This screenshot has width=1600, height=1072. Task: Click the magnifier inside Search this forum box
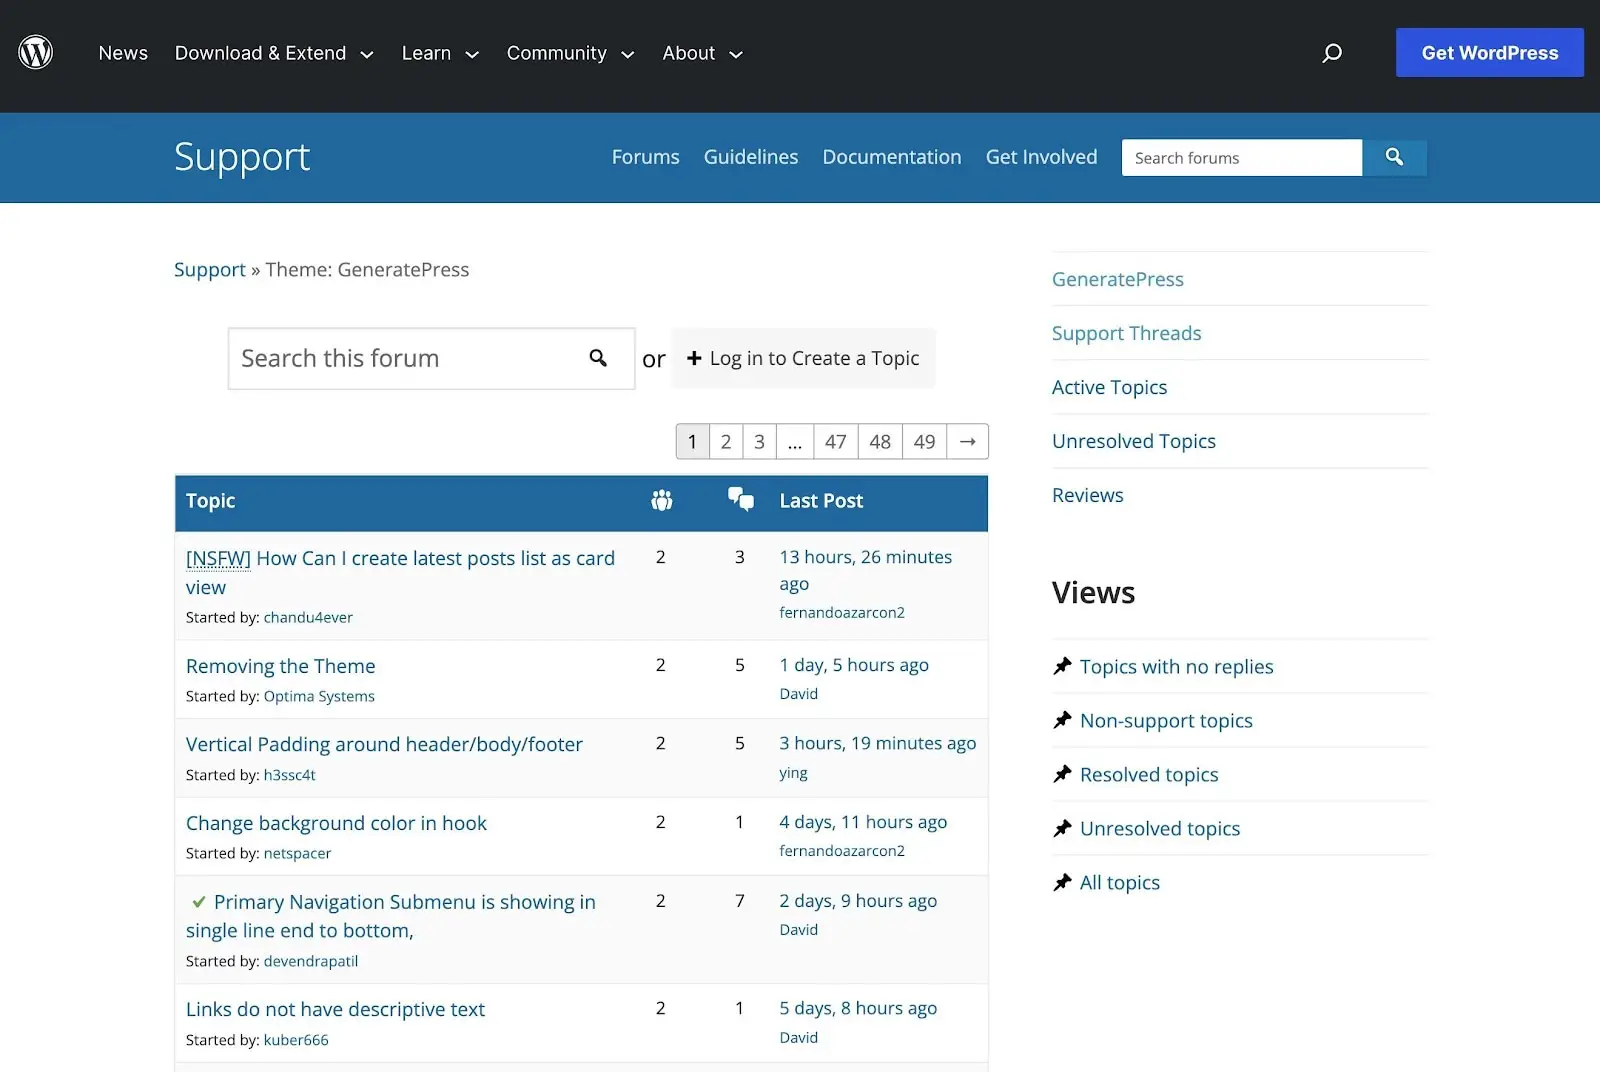(598, 358)
